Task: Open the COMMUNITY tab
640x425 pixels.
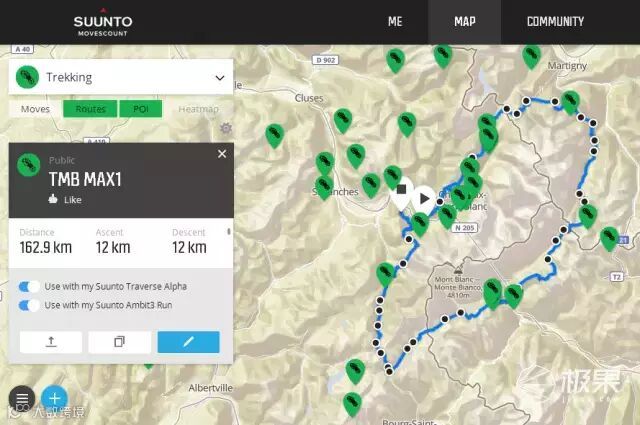Action: (x=555, y=22)
